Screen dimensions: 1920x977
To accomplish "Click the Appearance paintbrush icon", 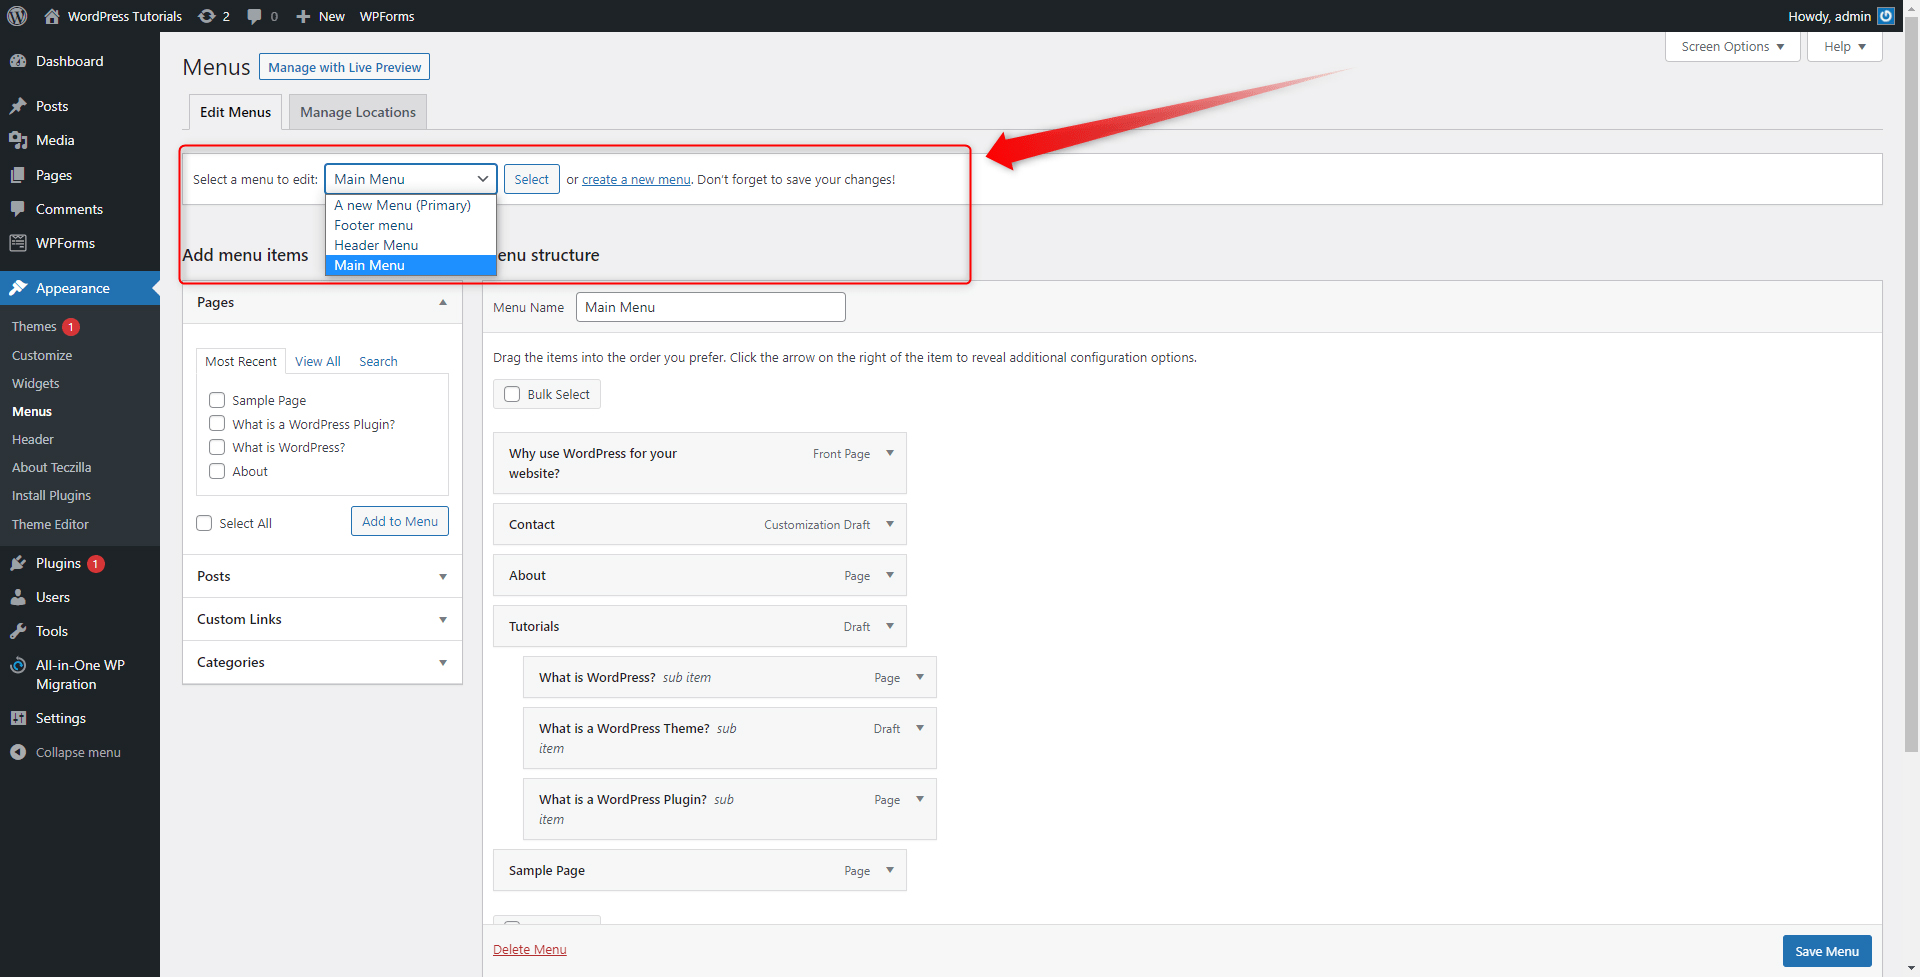I will 18,288.
